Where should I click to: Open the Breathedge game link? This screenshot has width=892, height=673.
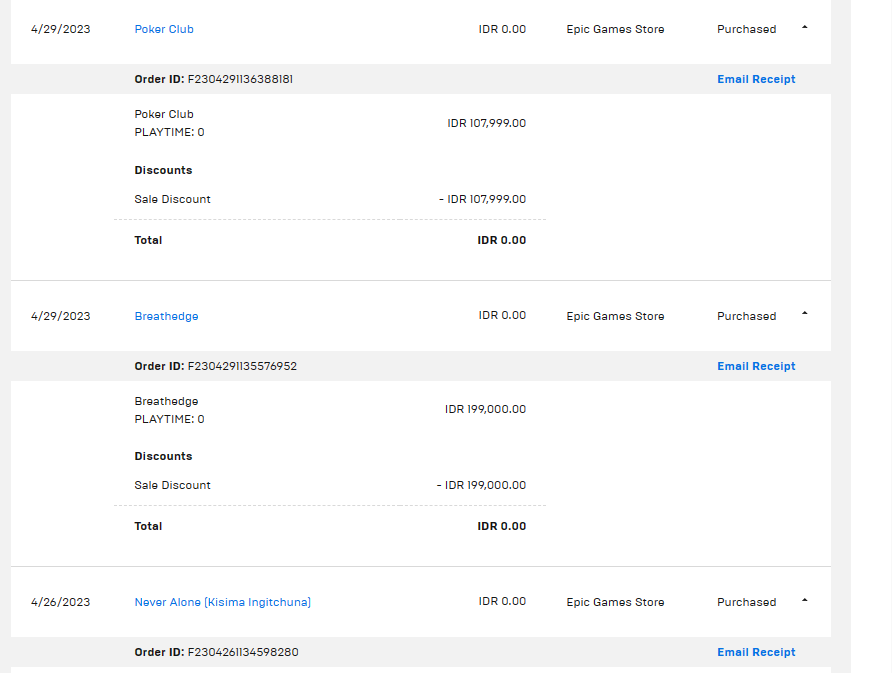(166, 316)
